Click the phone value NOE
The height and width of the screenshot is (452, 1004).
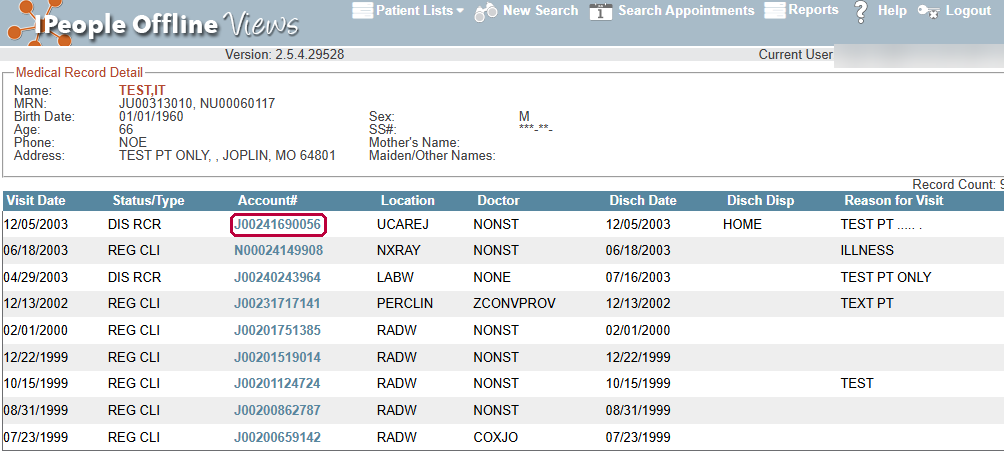click(133, 142)
